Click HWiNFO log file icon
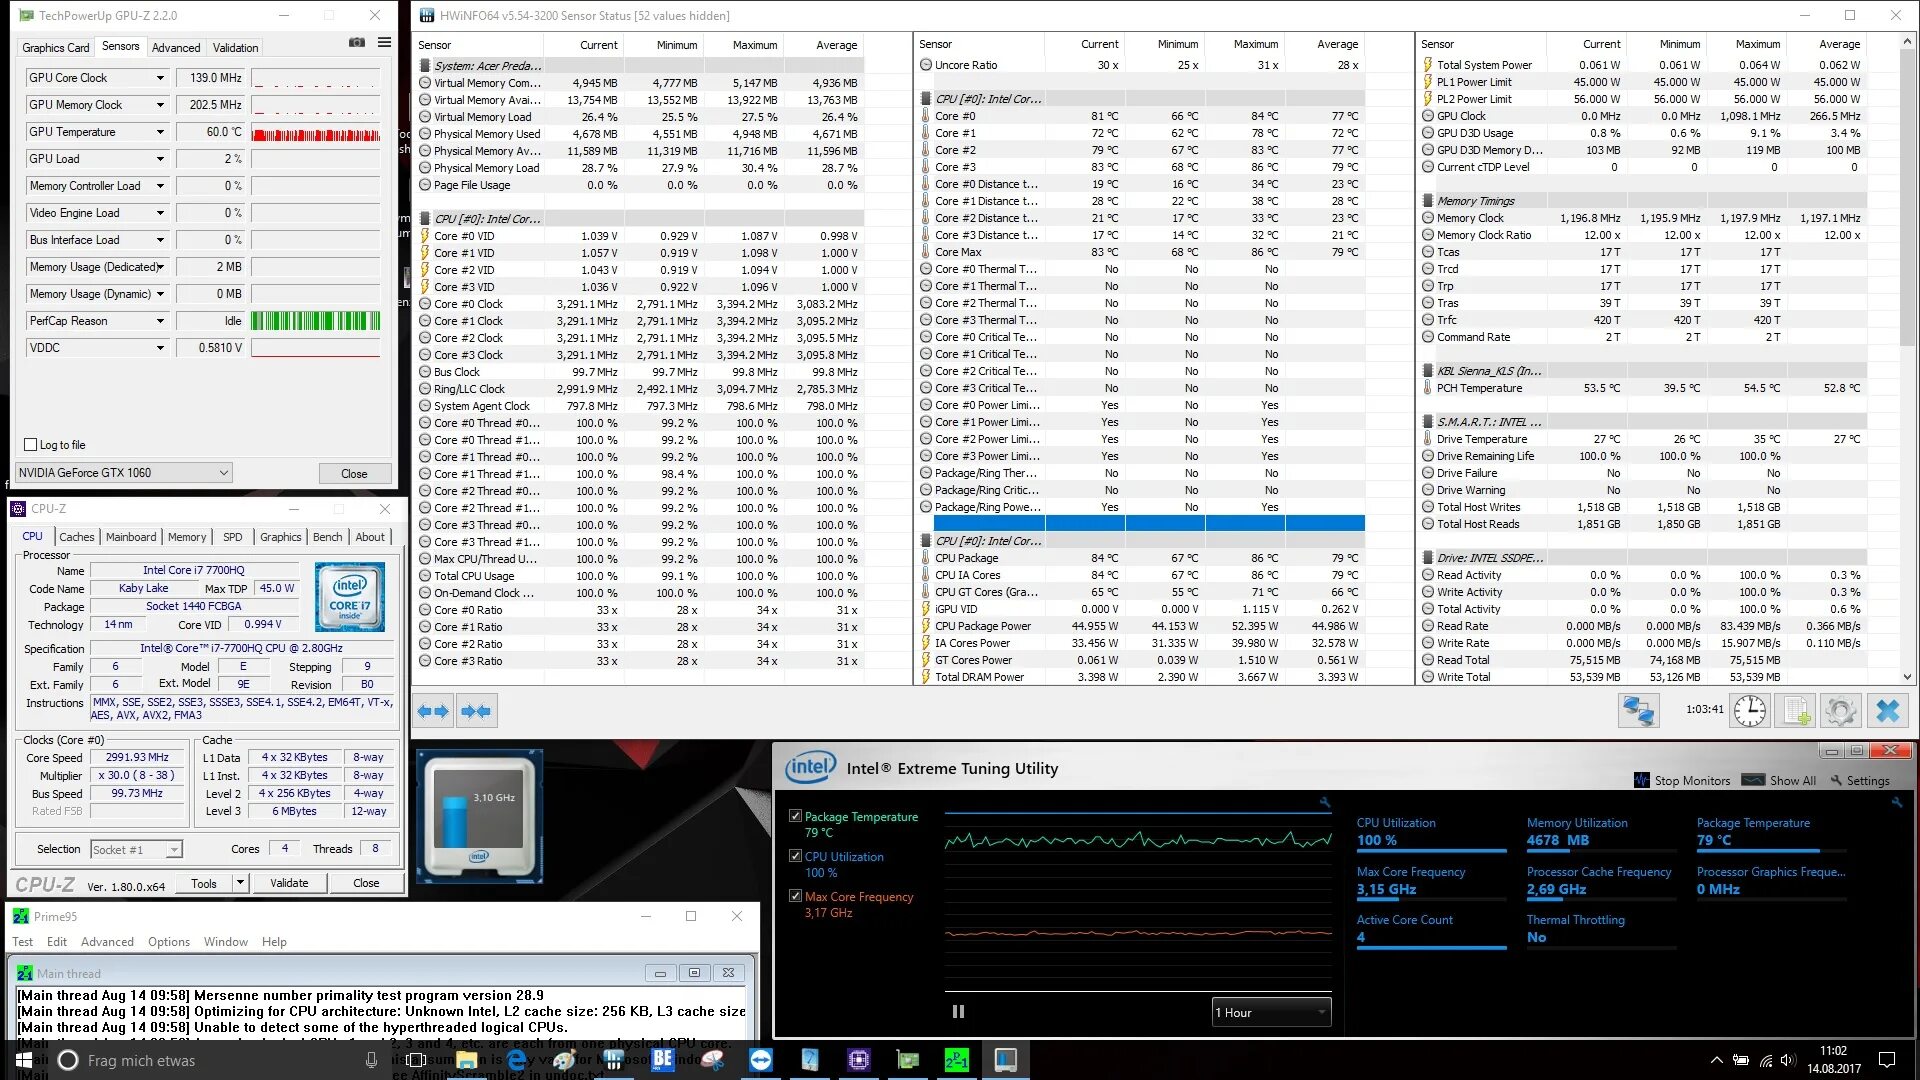The width and height of the screenshot is (1920, 1080). pos(1796,711)
